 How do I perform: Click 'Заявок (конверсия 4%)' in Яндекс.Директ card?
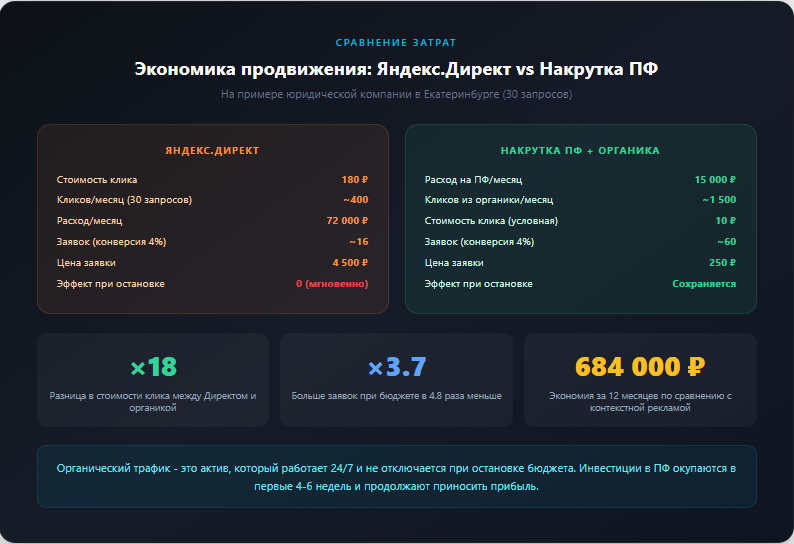coord(111,242)
